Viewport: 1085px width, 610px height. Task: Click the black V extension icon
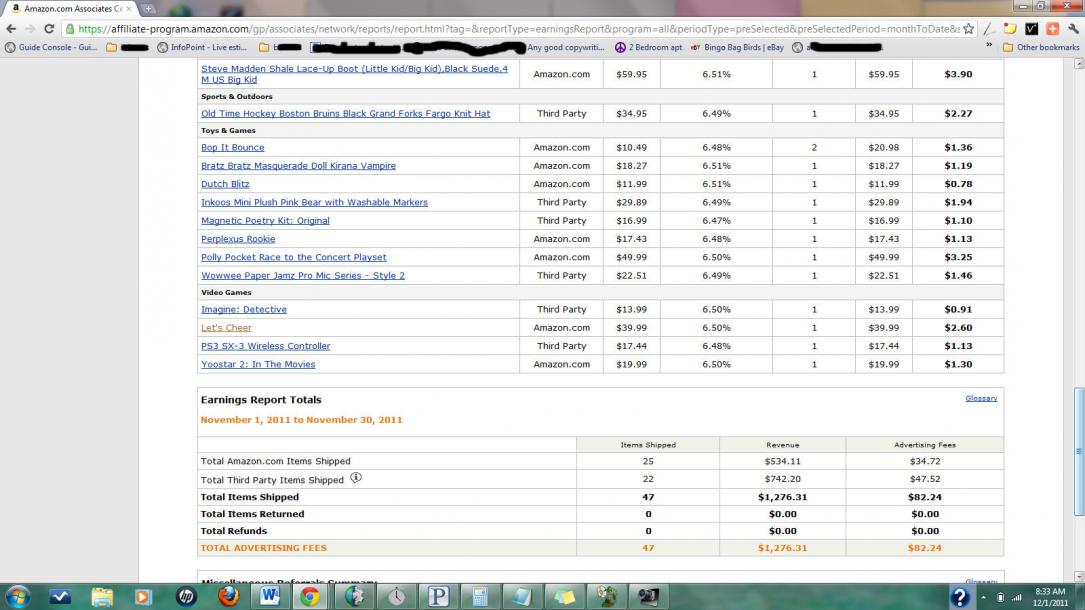[1032, 29]
